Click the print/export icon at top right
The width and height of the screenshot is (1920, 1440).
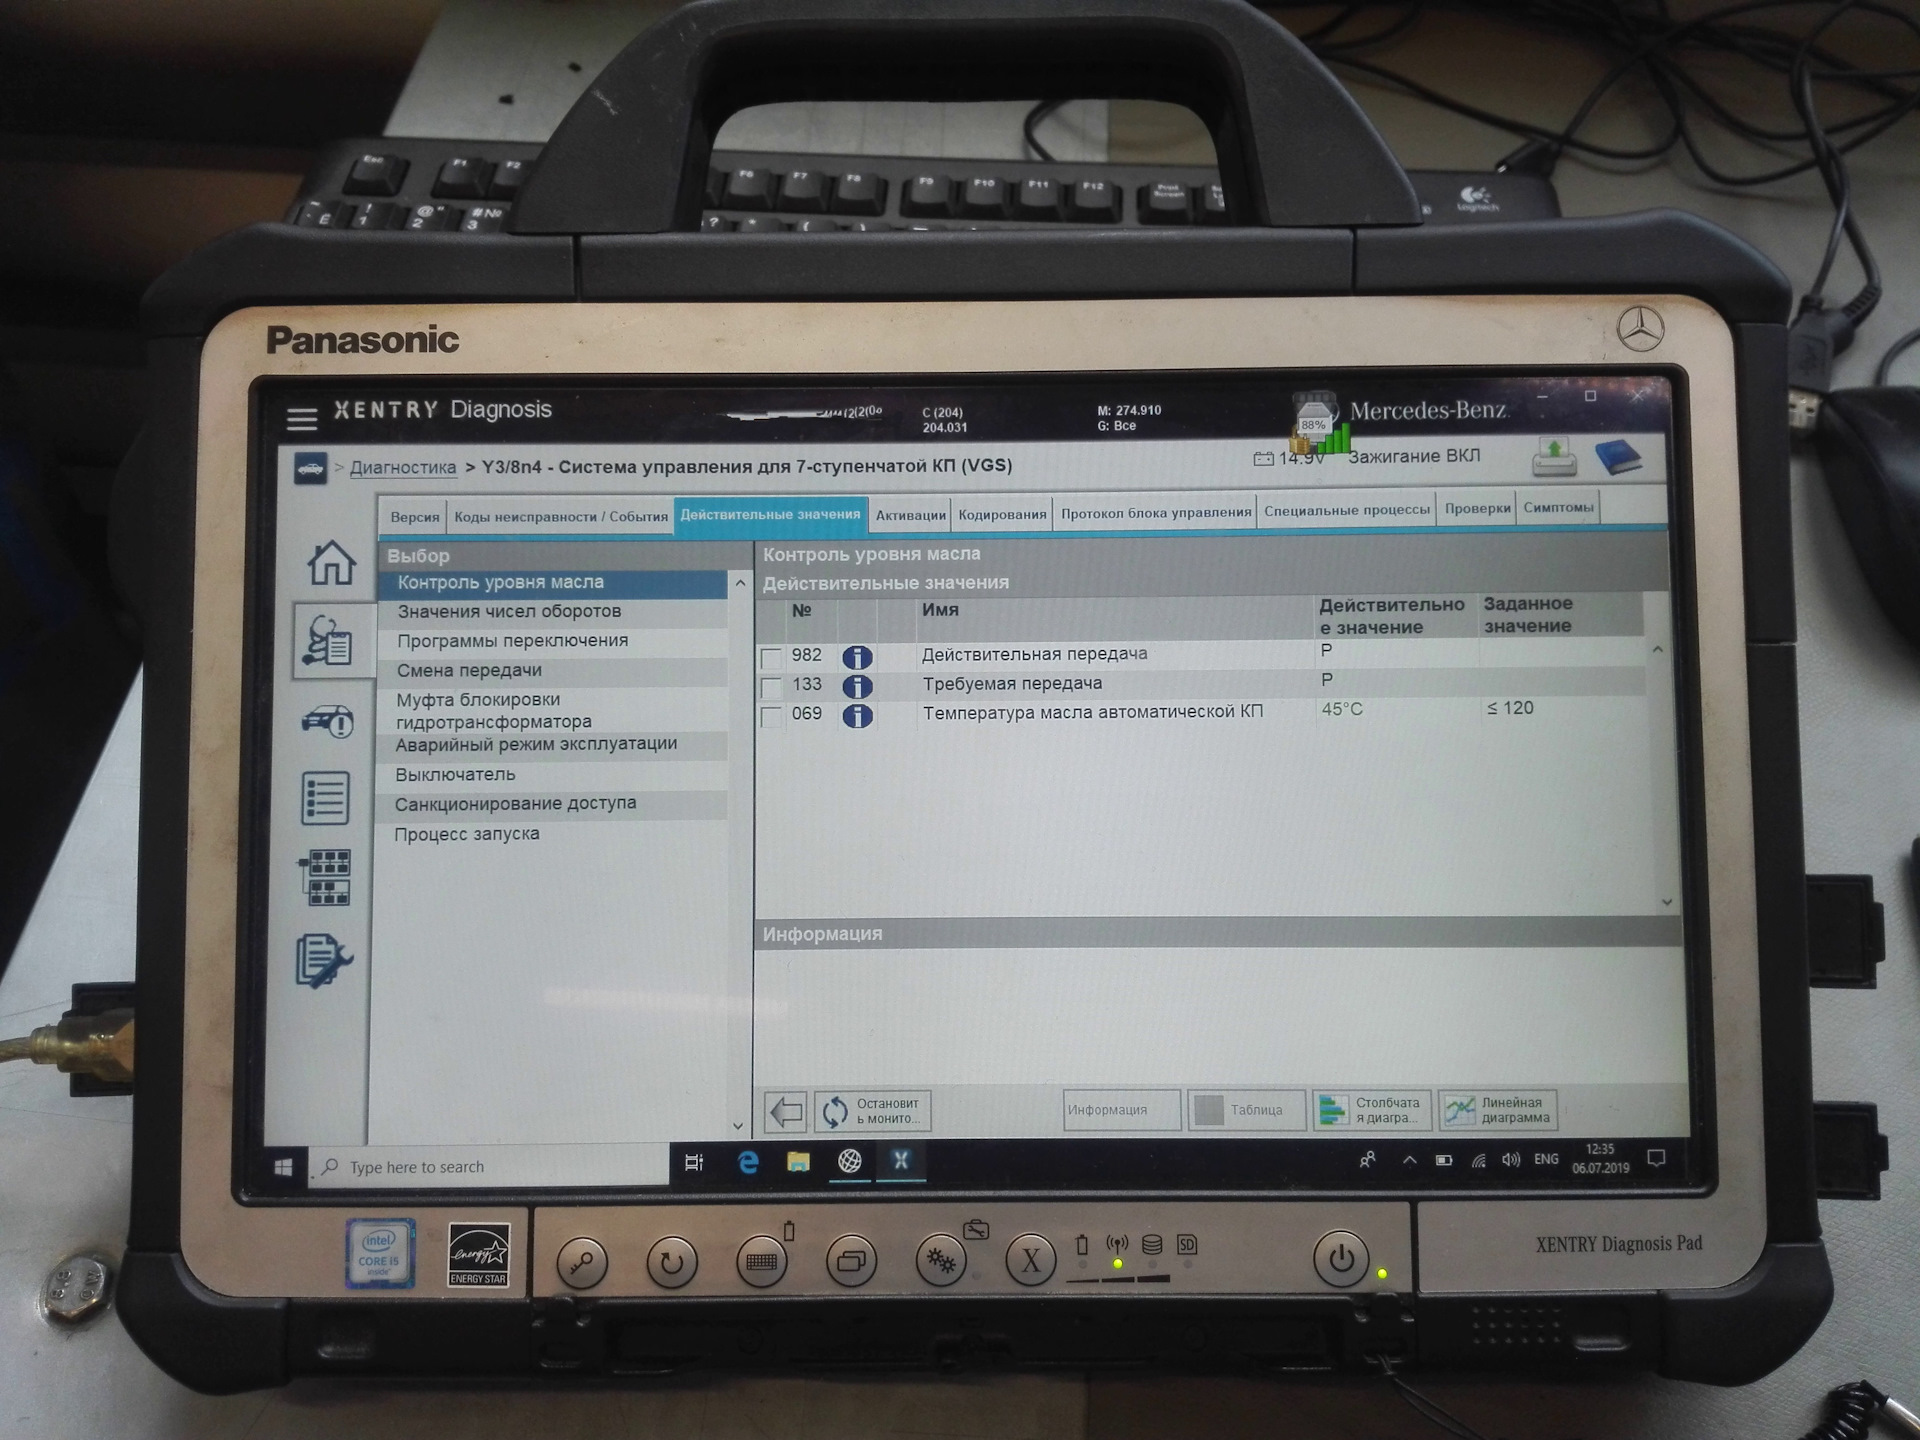1554,458
